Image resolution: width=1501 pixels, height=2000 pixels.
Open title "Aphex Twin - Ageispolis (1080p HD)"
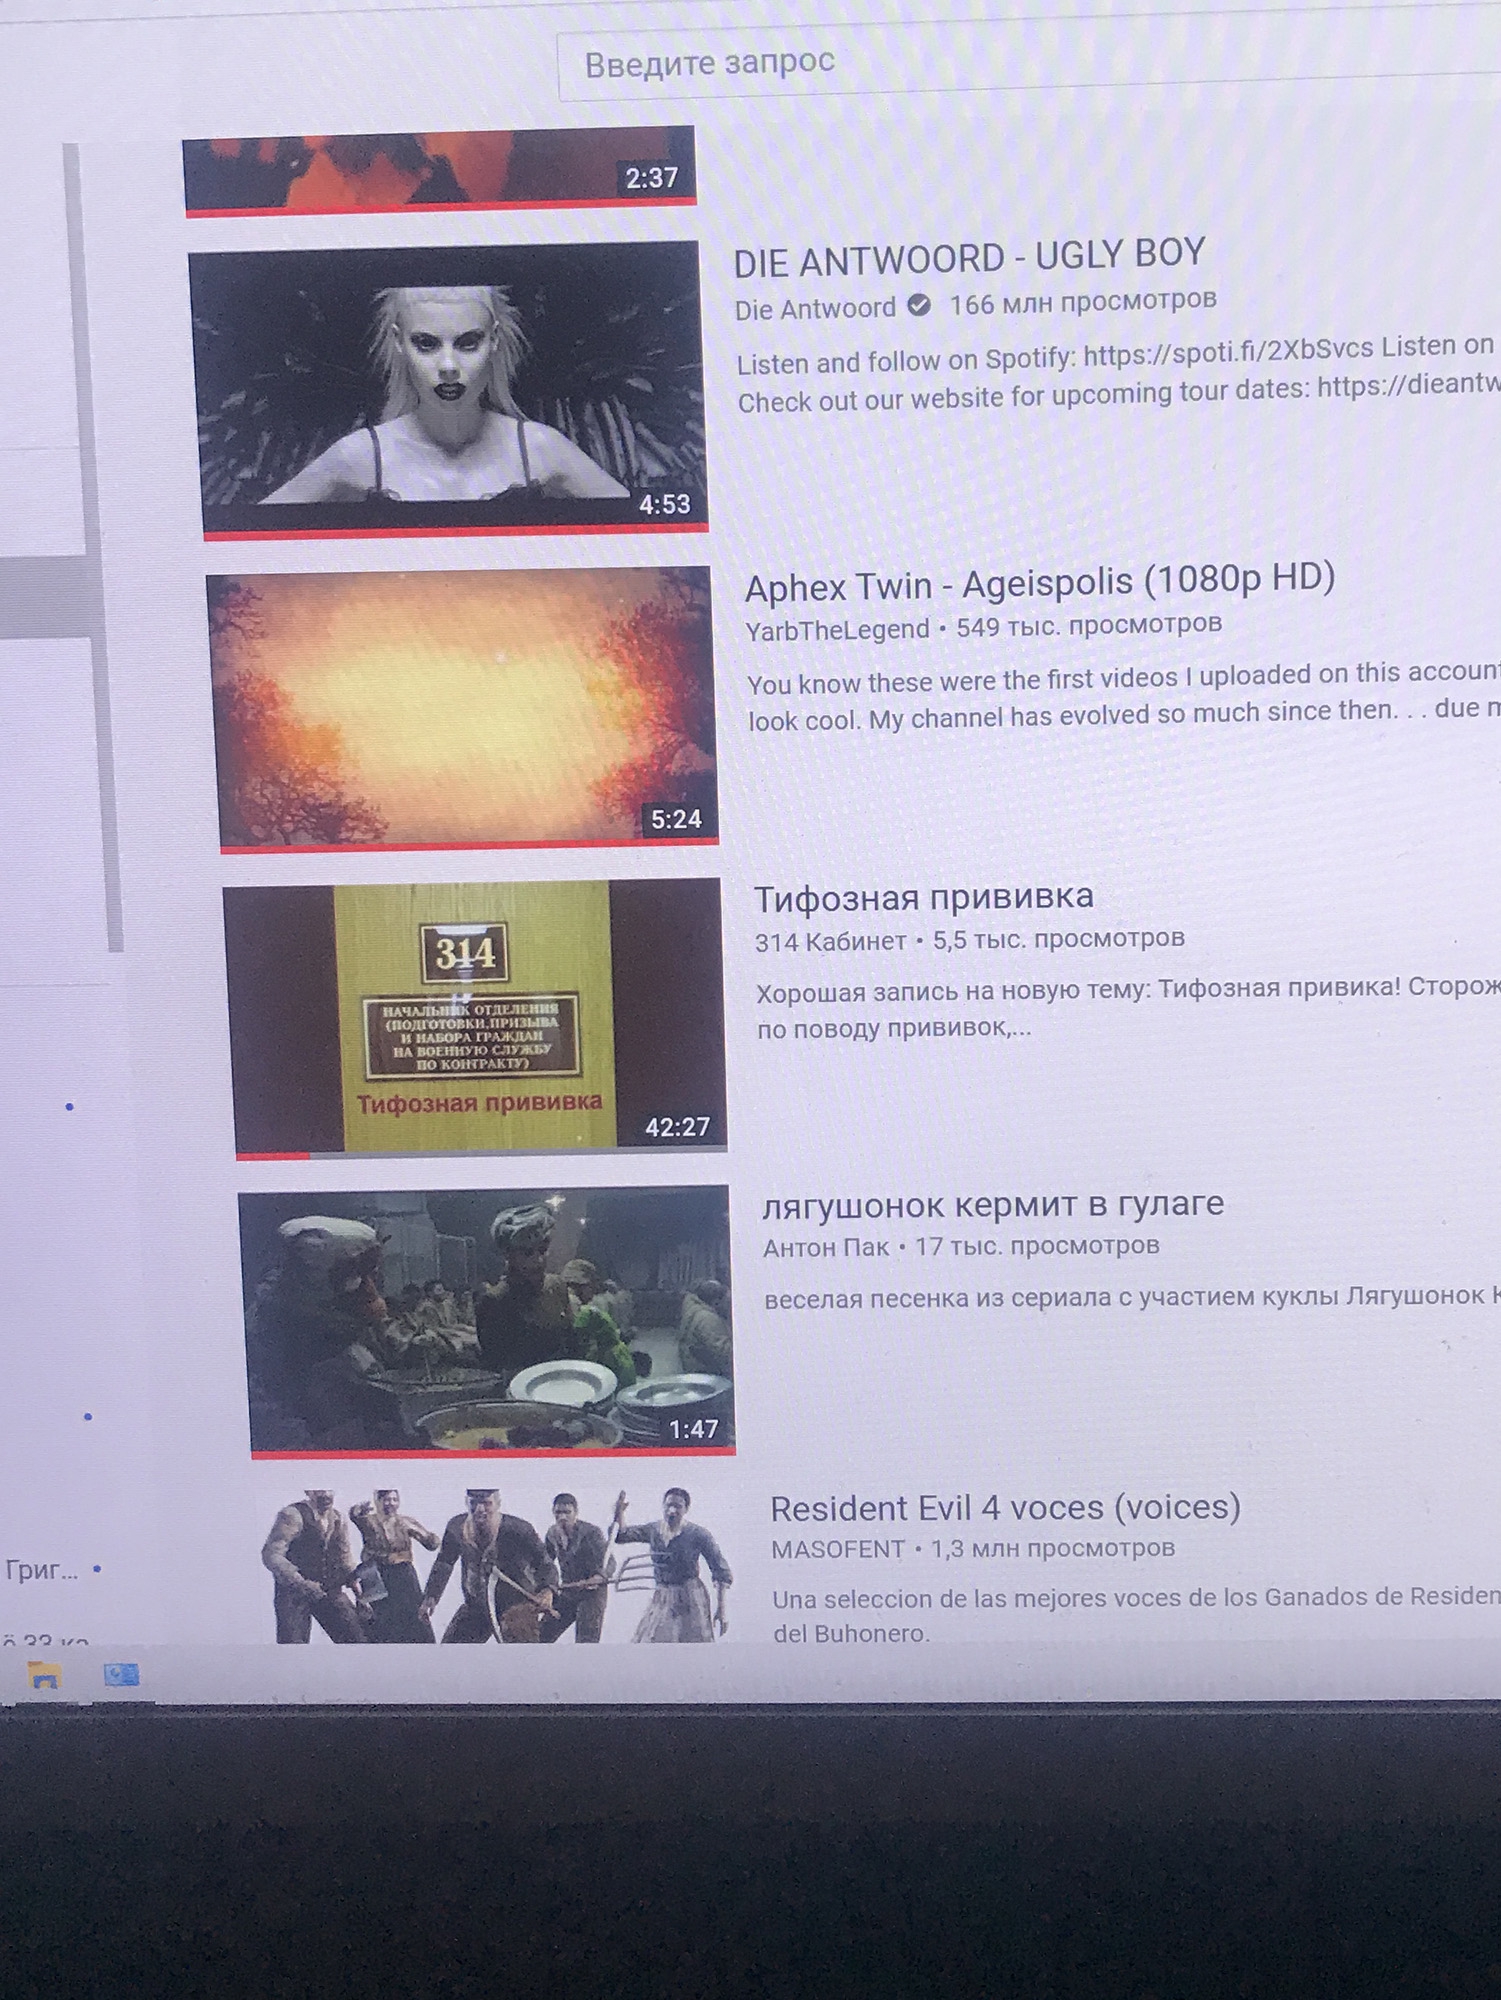[x=1040, y=583]
